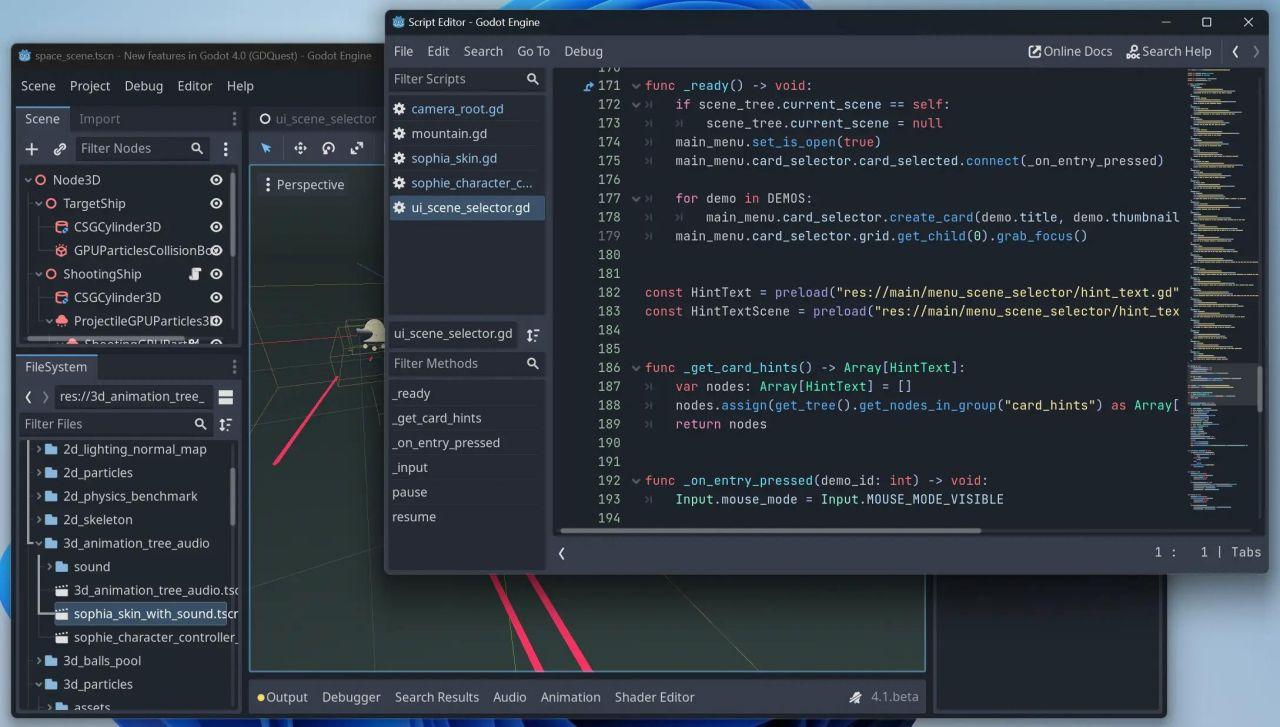Screen dimensions: 1280x727
Task: Fold the _ready function at line 171
Action: (635, 87)
